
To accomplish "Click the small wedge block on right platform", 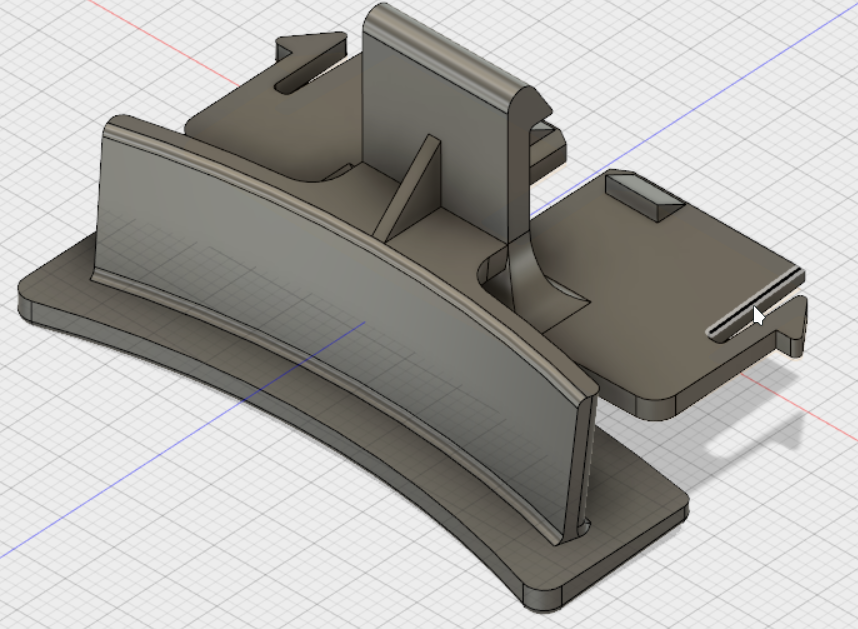I will pos(643,195).
